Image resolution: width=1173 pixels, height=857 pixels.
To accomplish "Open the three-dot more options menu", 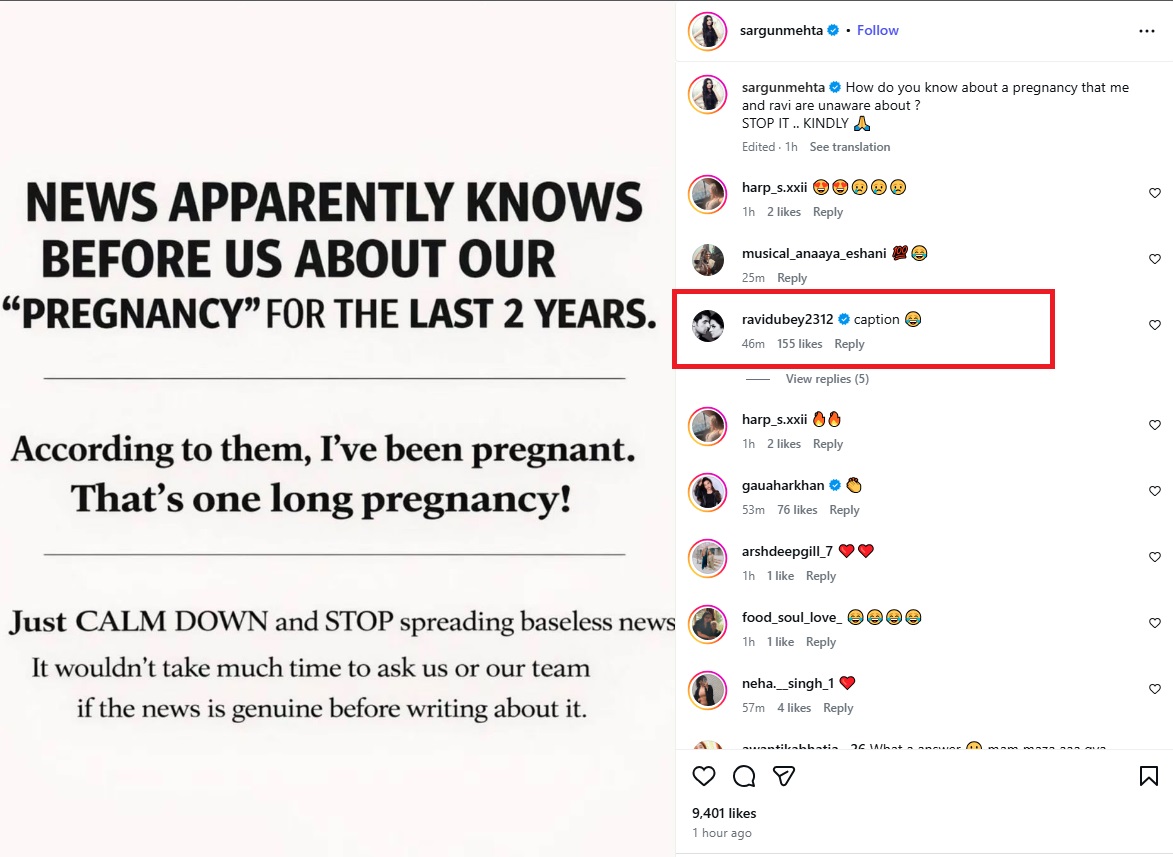I will tap(1146, 31).
